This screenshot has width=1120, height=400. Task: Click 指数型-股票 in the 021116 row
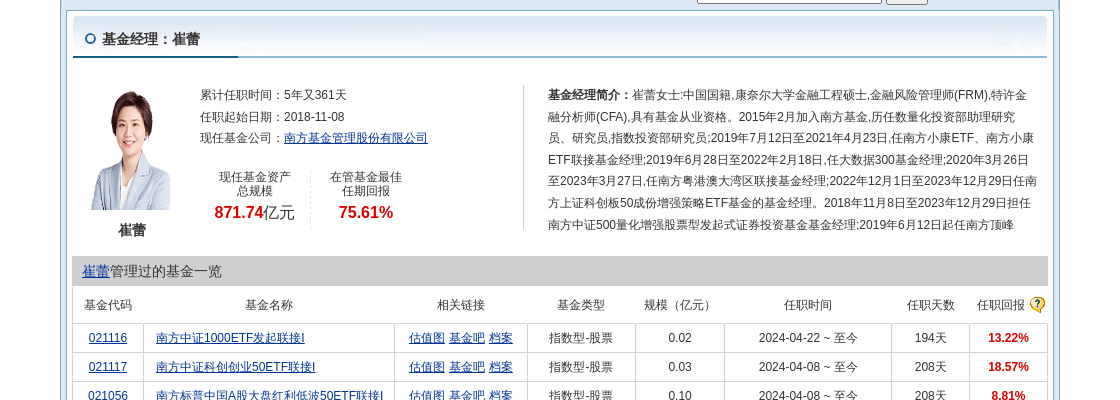coord(581,338)
